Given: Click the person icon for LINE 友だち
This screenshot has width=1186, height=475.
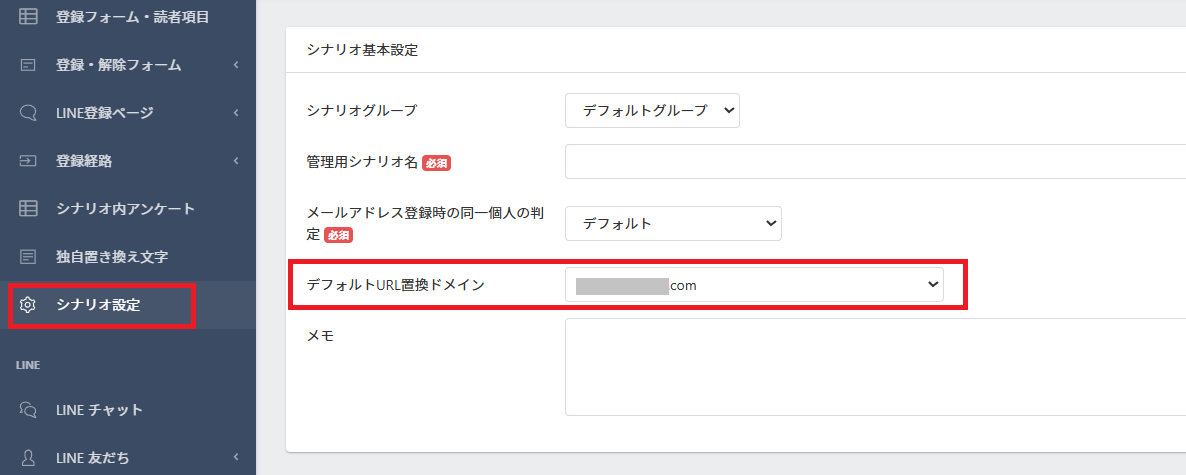Looking at the screenshot, I should pyautogui.click(x=28, y=458).
